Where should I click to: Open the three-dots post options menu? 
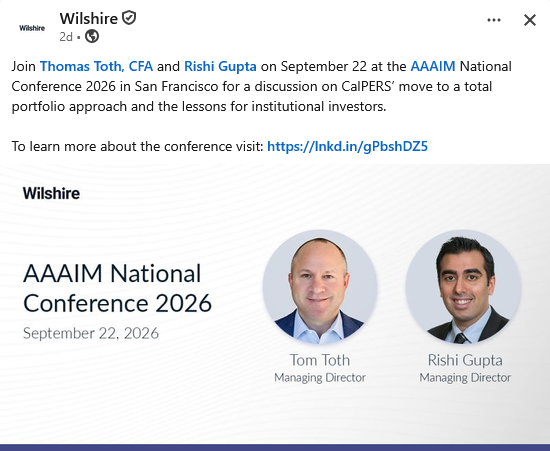[x=494, y=20]
